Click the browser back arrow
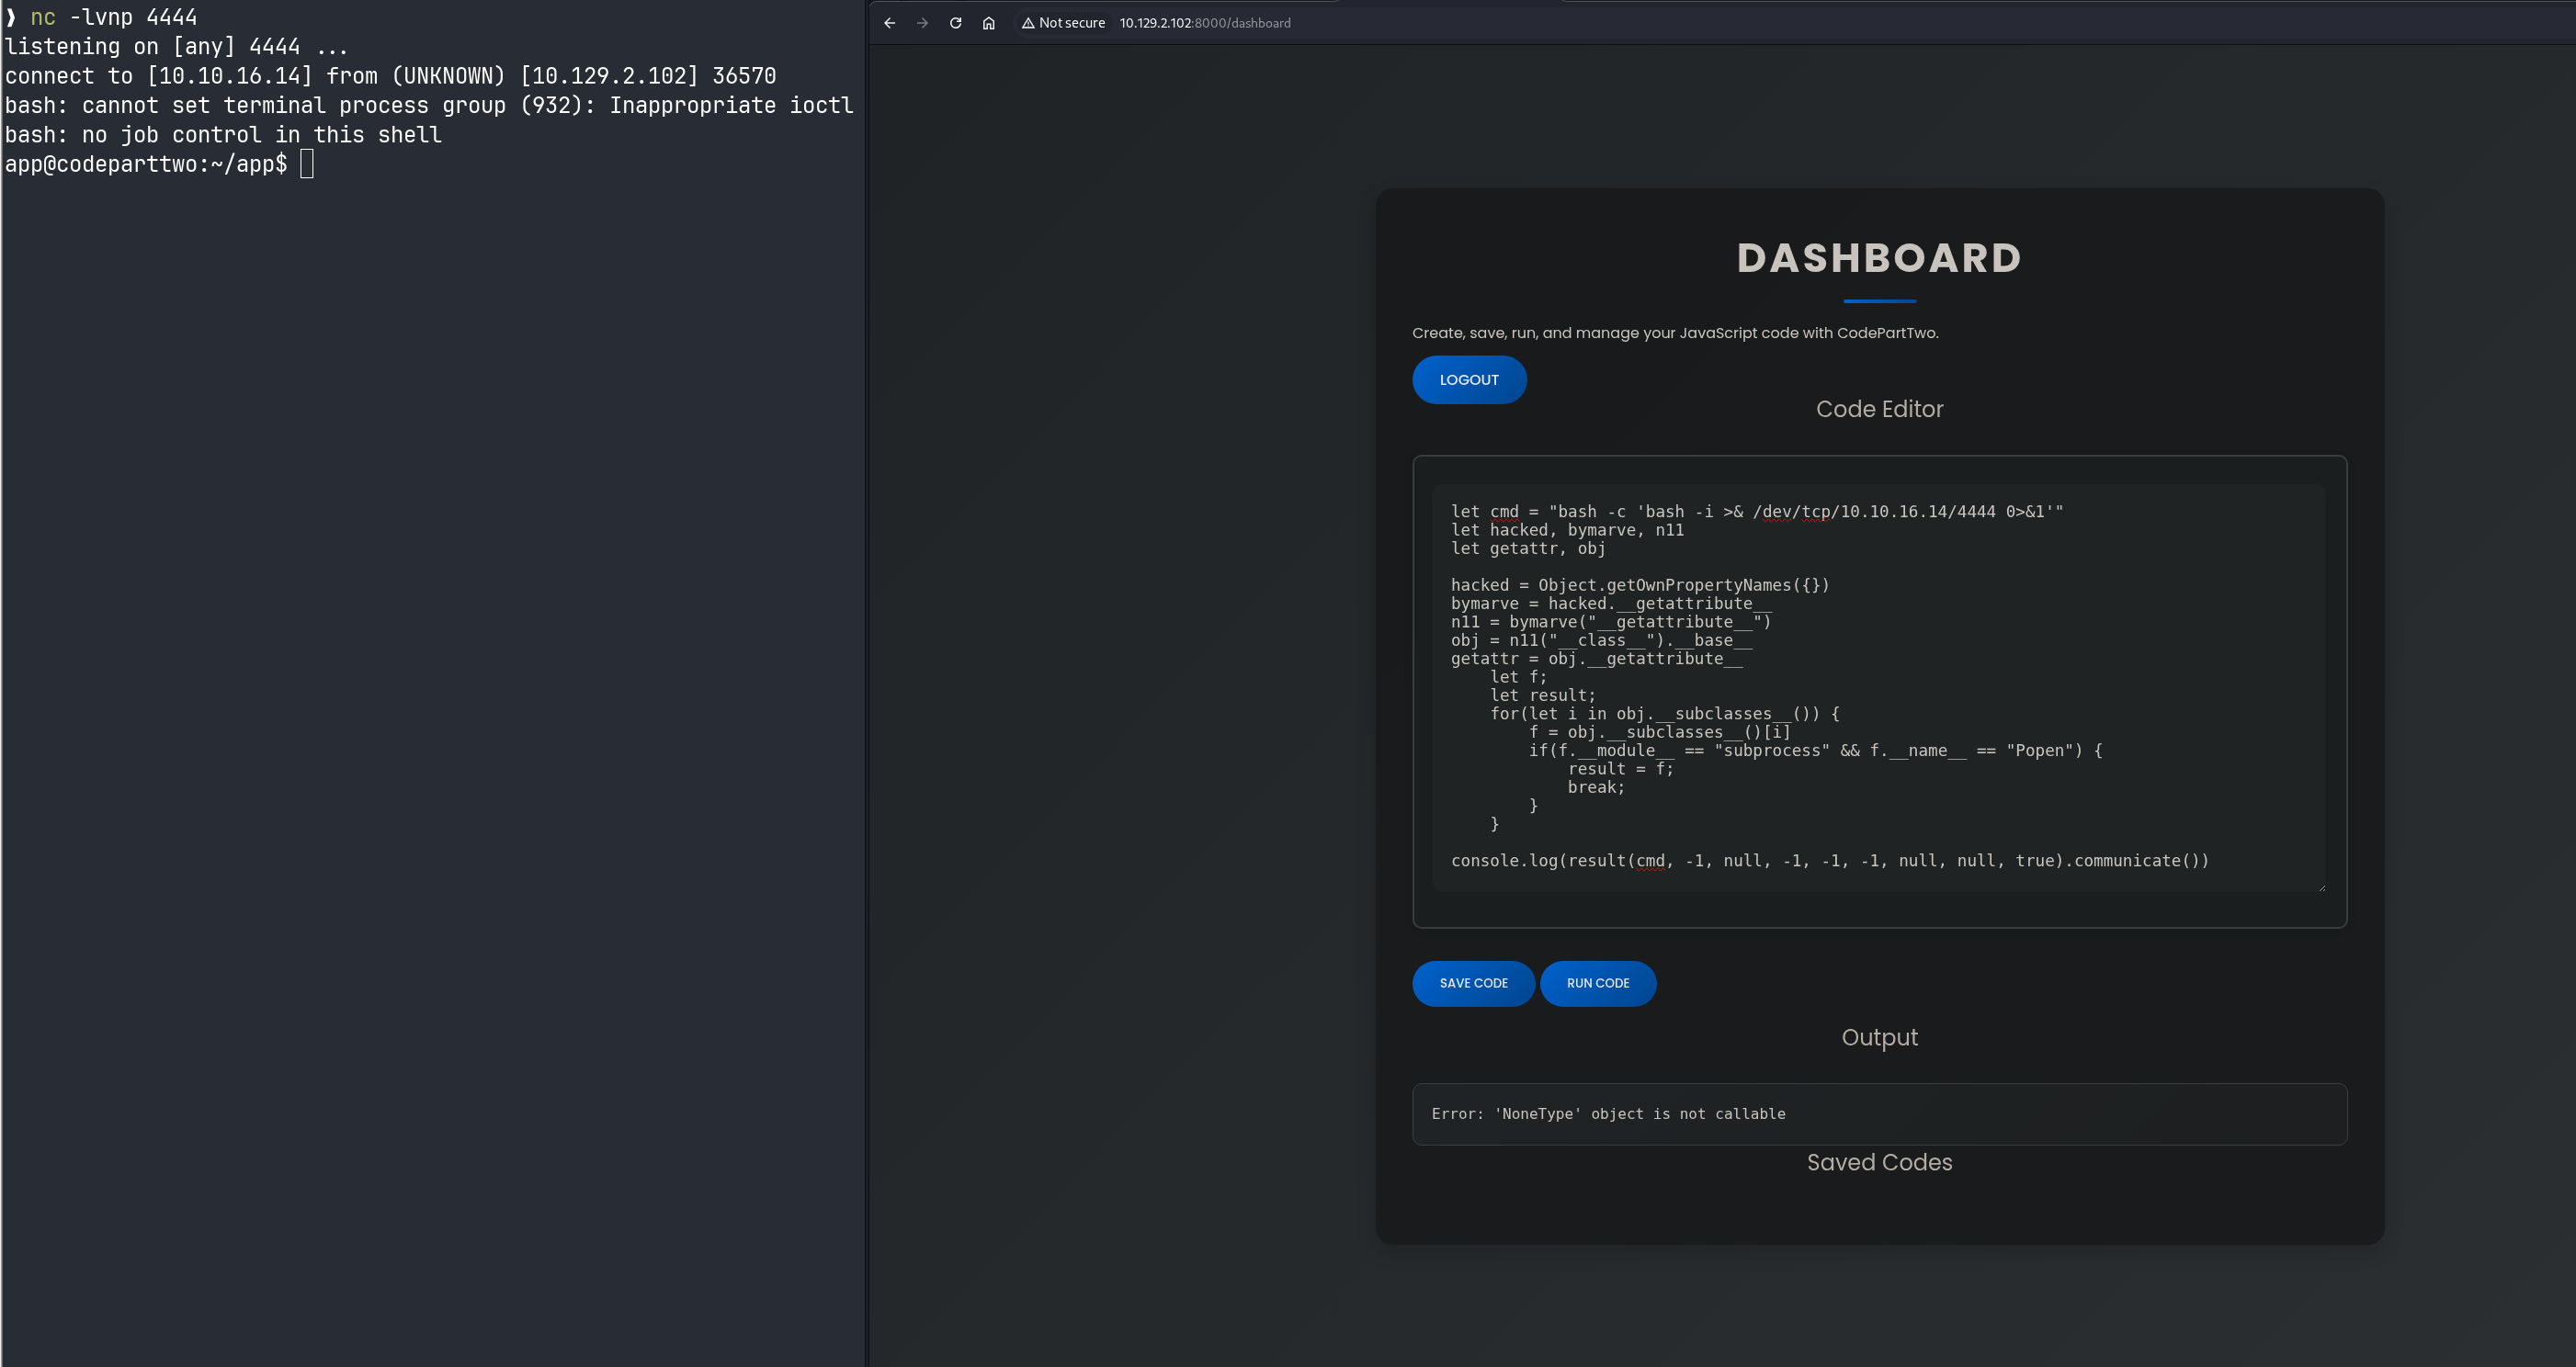The width and height of the screenshot is (2576, 1367). (x=889, y=23)
